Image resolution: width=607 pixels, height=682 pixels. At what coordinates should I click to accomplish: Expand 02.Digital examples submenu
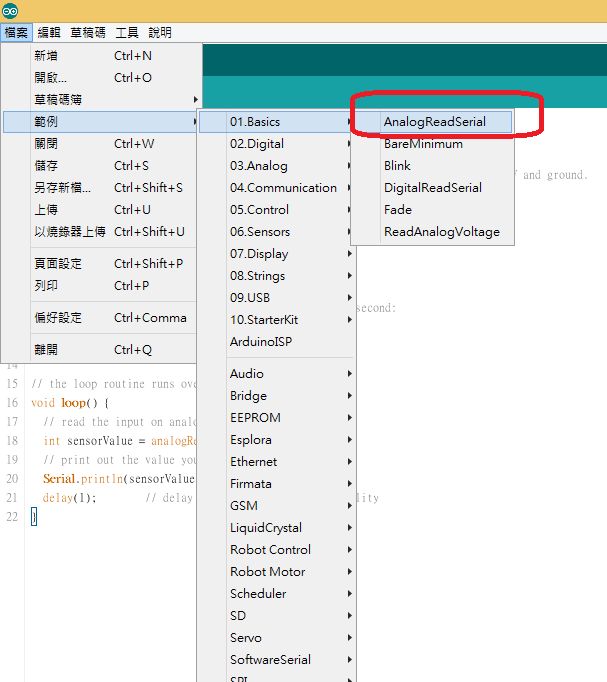pos(276,144)
